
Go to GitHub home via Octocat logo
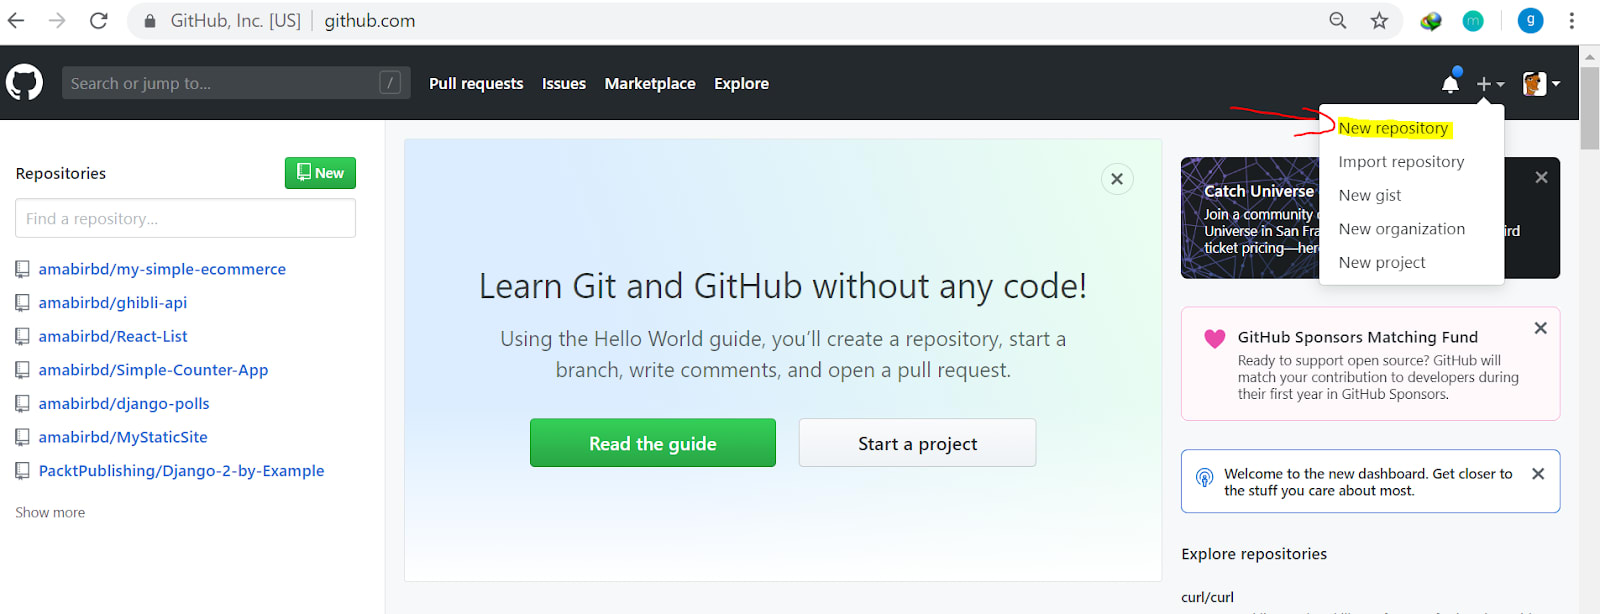click(24, 83)
